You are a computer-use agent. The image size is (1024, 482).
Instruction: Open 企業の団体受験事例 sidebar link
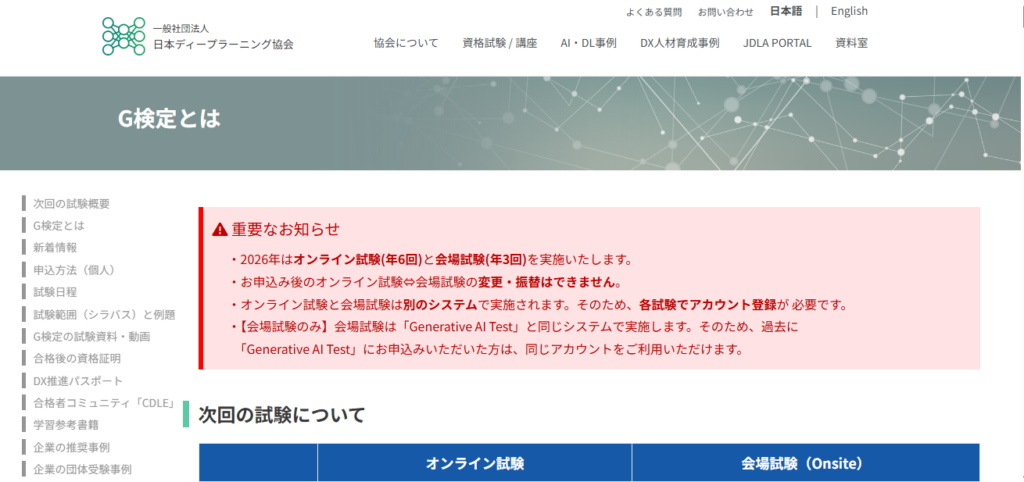82,469
